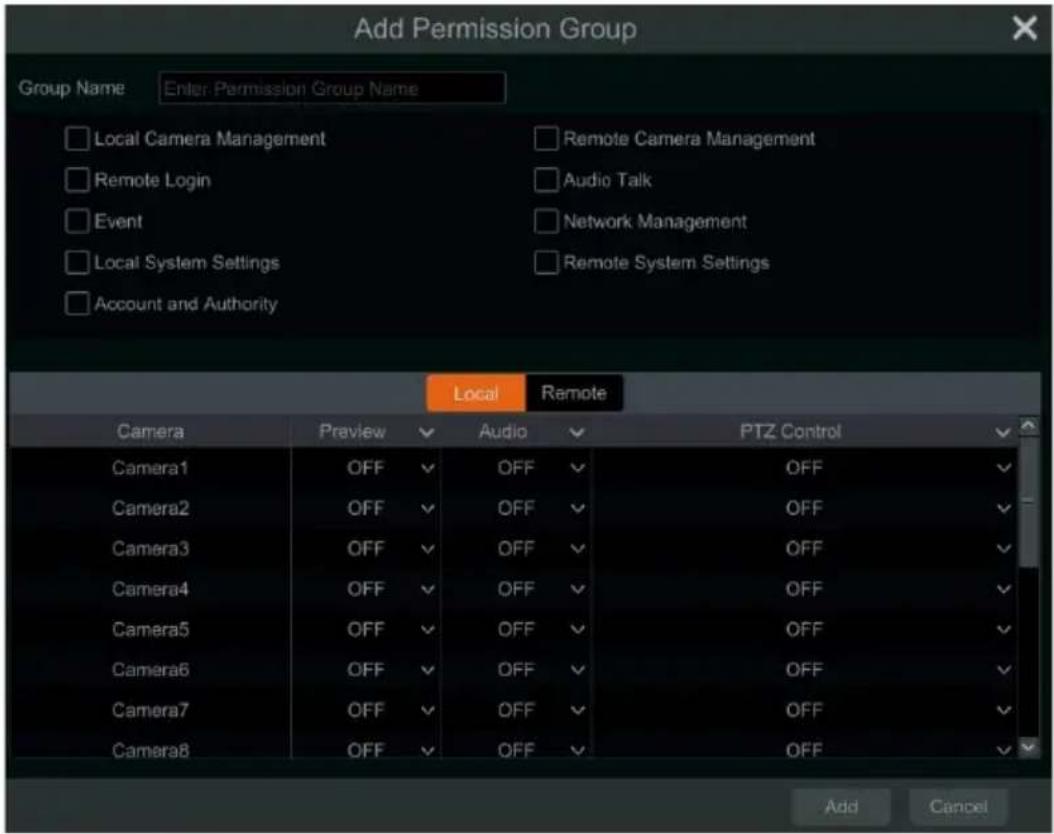
Task: Enable Network Management permission
Action: pos(546,221)
